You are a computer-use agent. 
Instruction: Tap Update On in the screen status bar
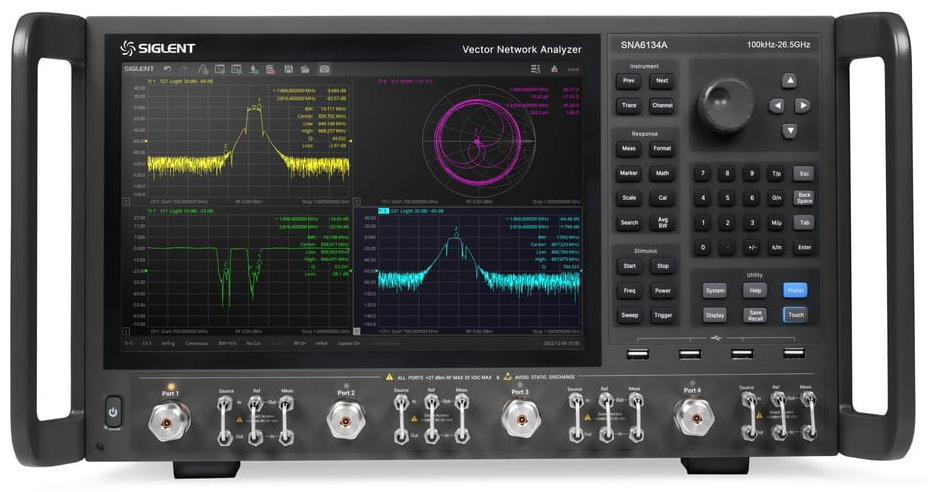(349, 343)
